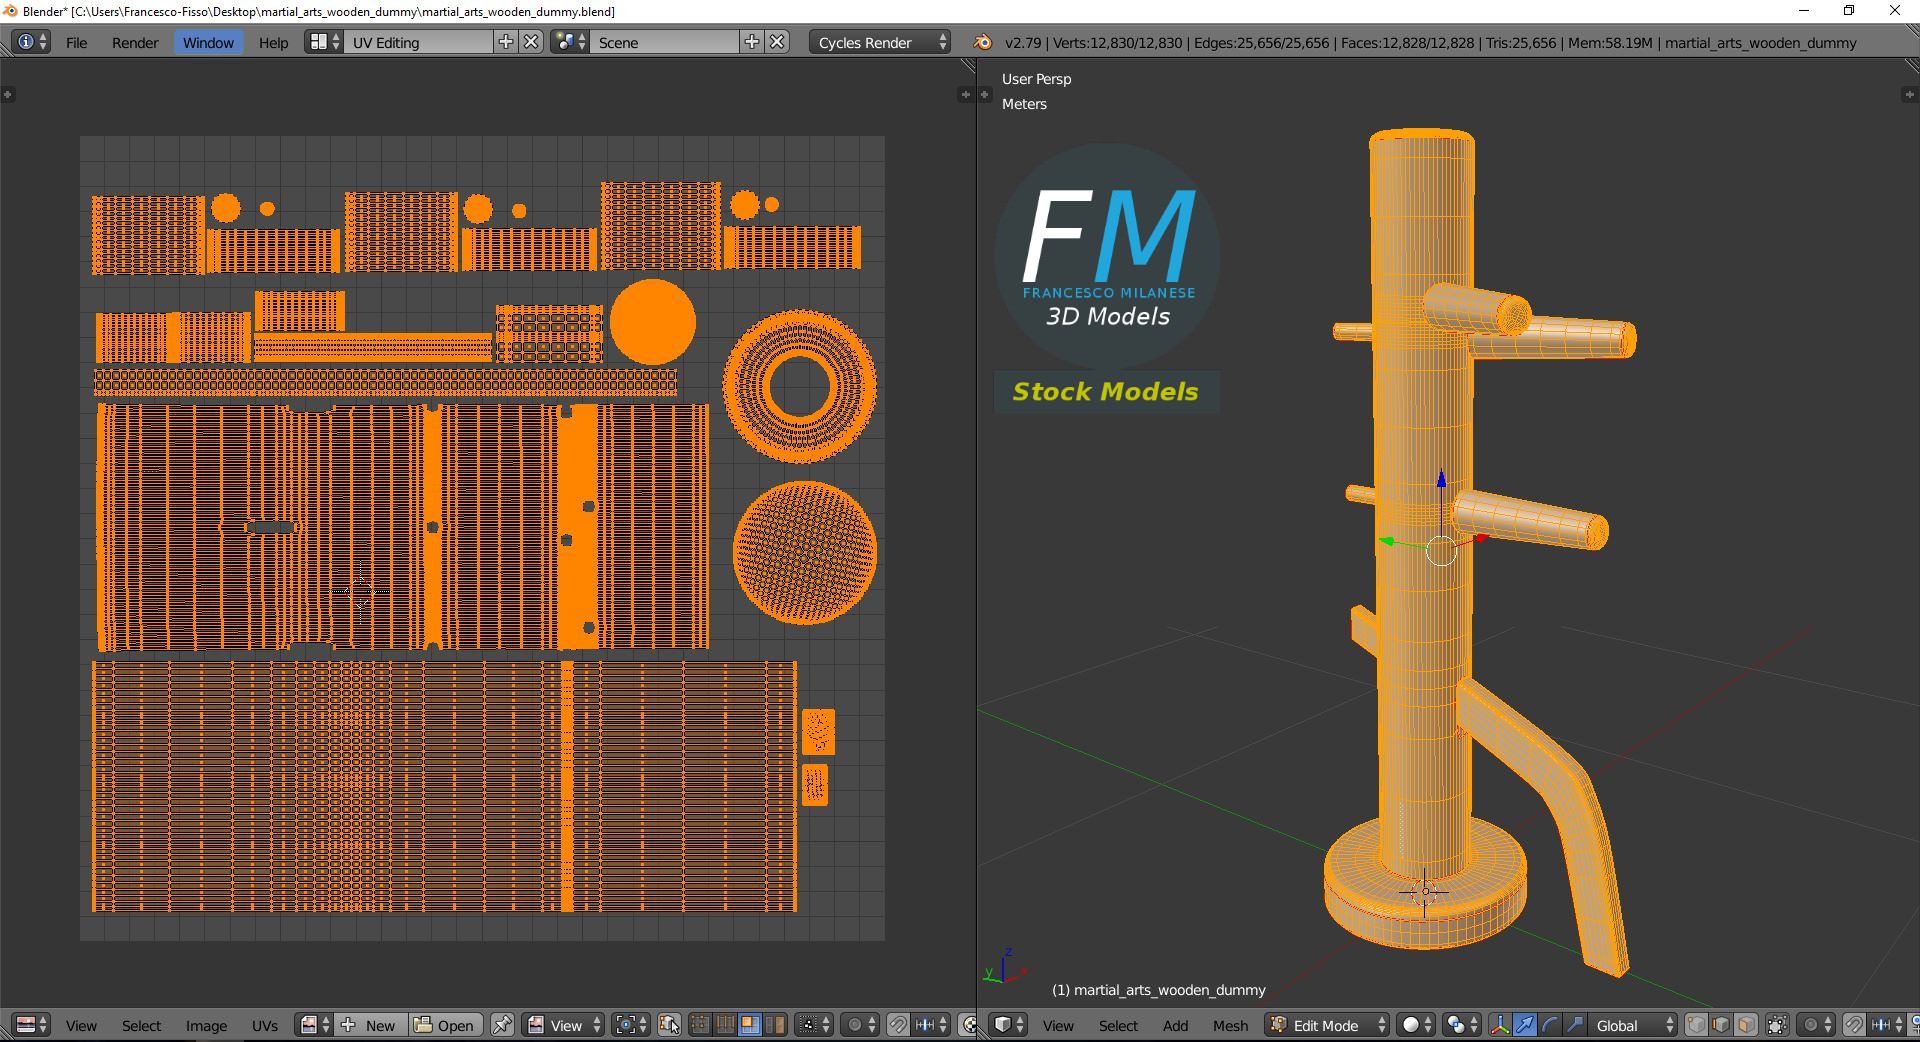
Task: Toggle UV and edit mode selection sync
Action: [669, 1025]
